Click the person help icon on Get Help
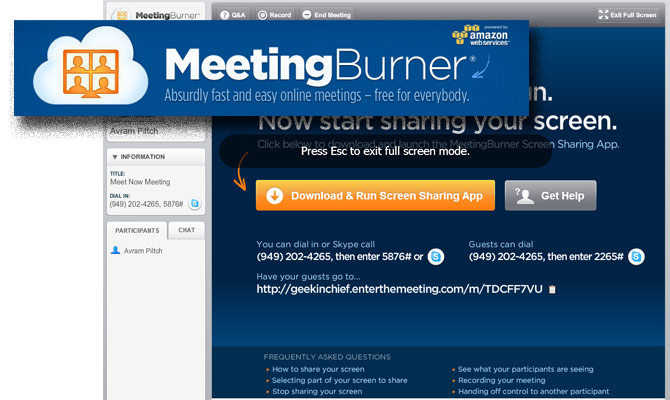The width and height of the screenshot is (670, 400). (524, 196)
